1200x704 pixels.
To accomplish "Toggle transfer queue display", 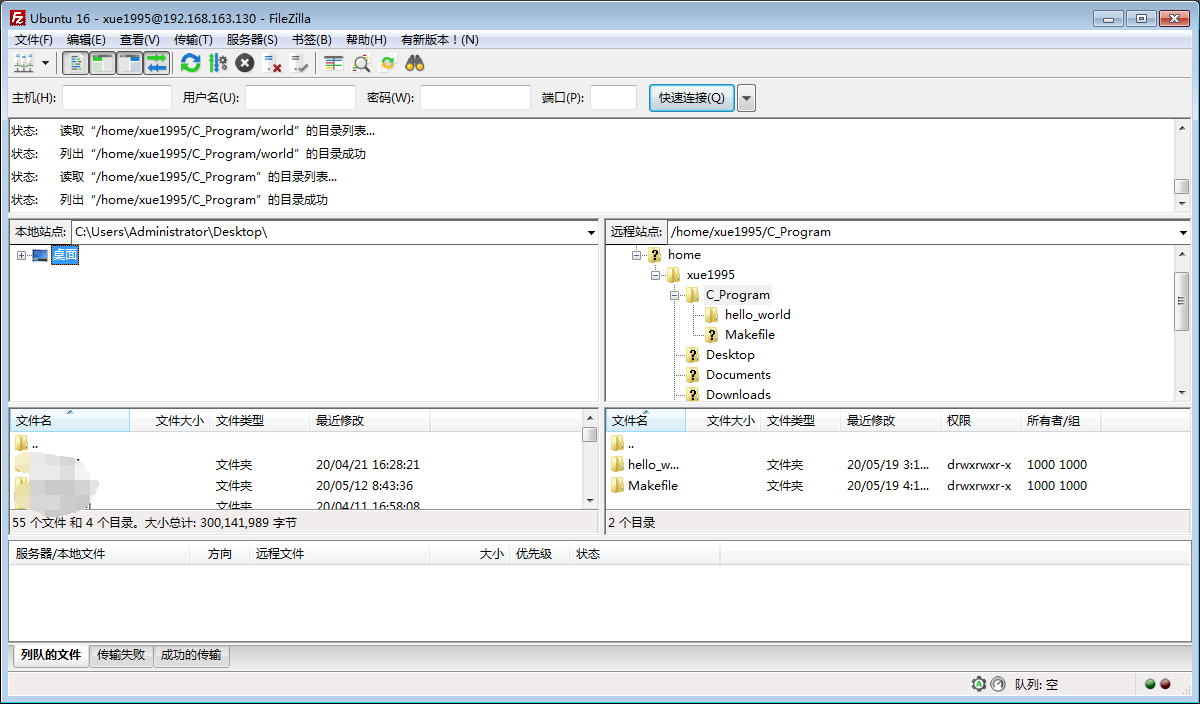I will coord(156,64).
